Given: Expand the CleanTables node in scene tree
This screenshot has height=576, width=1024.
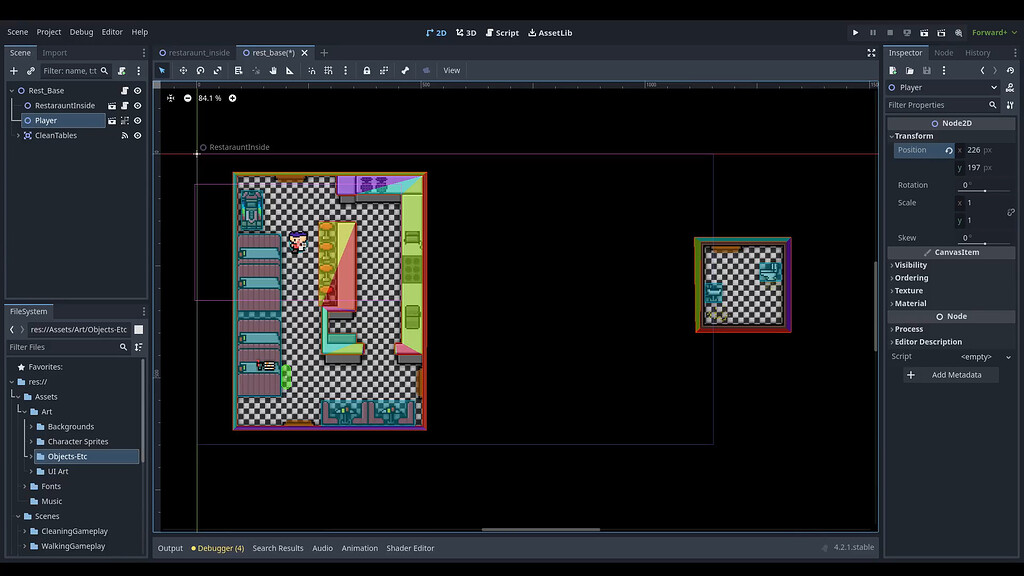Looking at the screenshot, I should point(17,135).
